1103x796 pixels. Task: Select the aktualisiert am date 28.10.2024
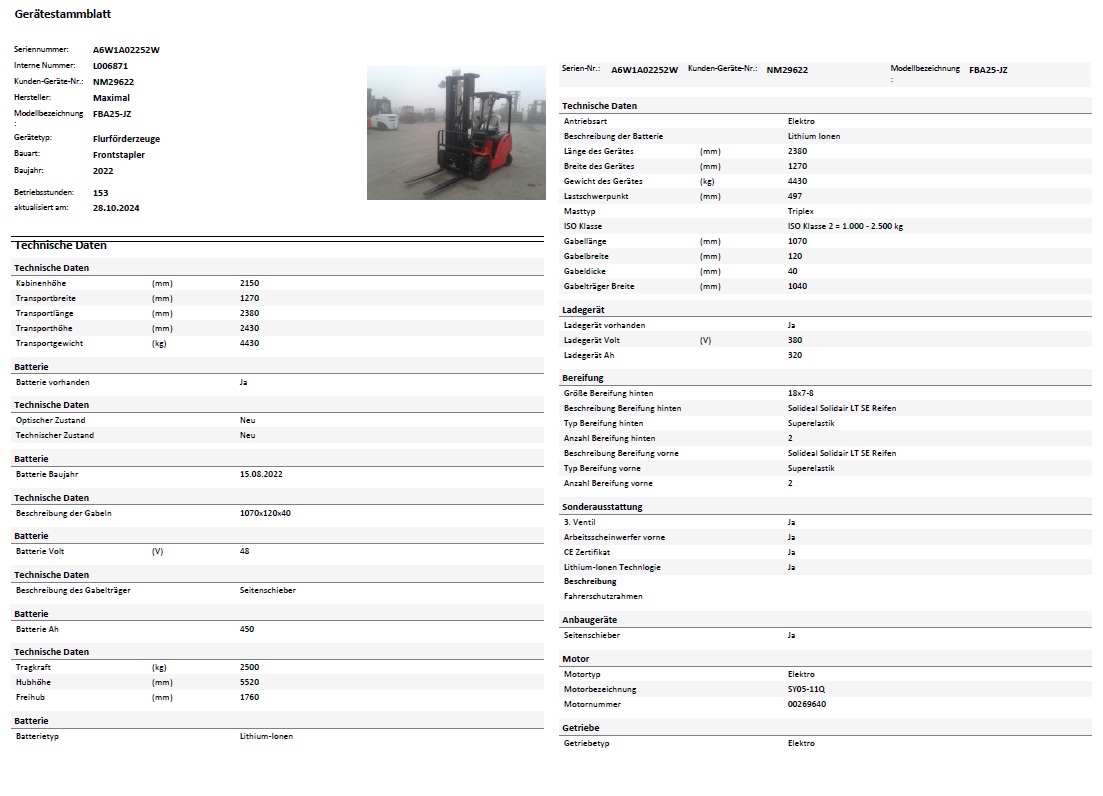pyautogui.click(x=115, y=207)
